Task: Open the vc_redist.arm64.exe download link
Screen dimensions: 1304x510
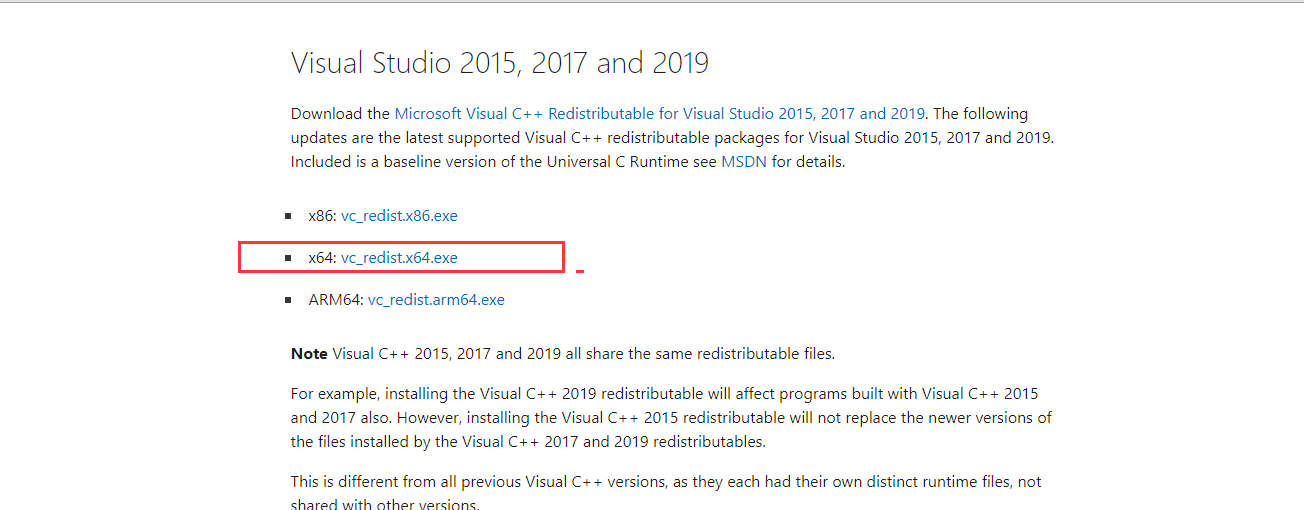Action: (436, 300)
